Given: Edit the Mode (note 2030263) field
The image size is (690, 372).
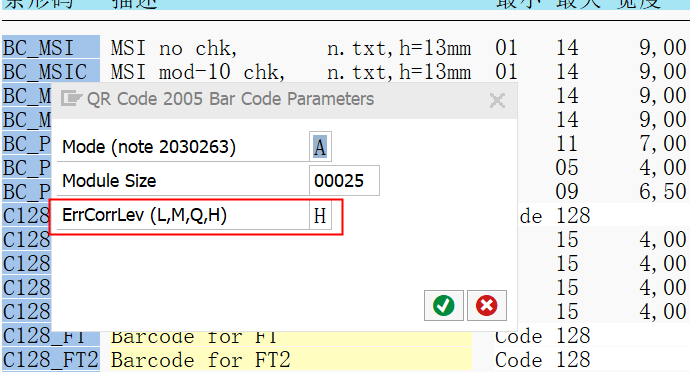Looking at the screenshot, I should tap(320, 147).
